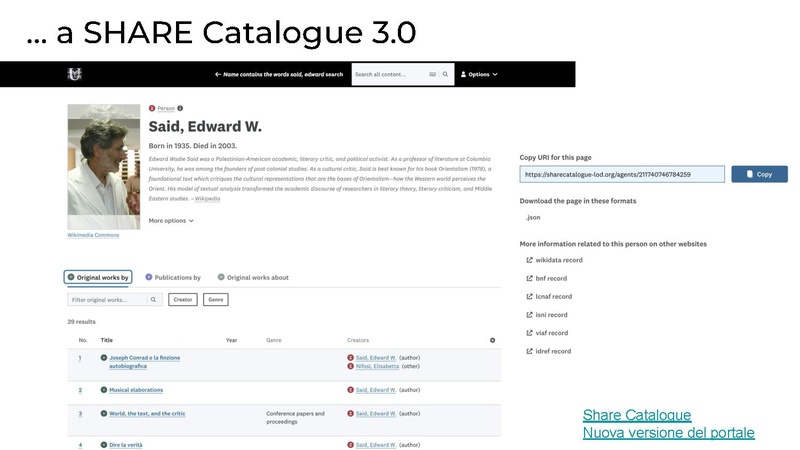Switch to Original works about tab
The image size is (800, 450).
(x=253, y=277)
